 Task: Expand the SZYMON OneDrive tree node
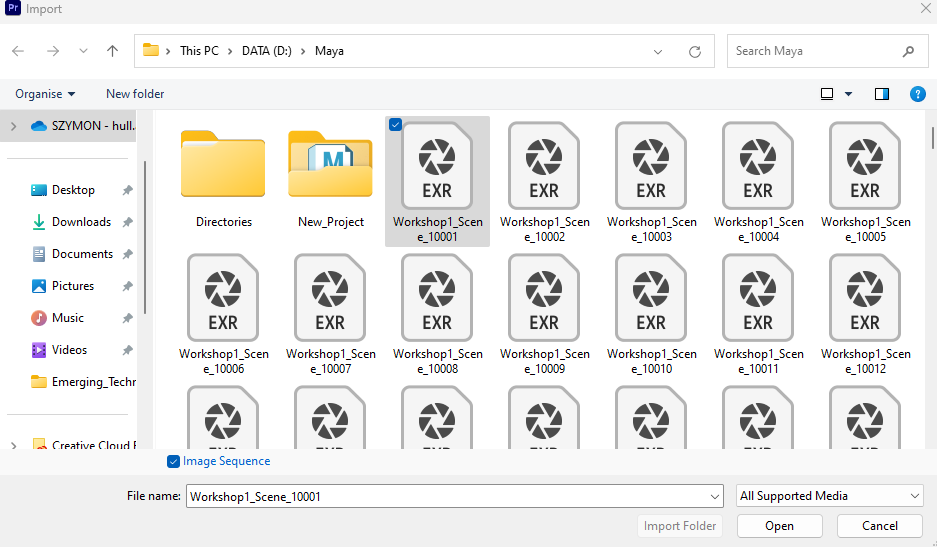13,126
